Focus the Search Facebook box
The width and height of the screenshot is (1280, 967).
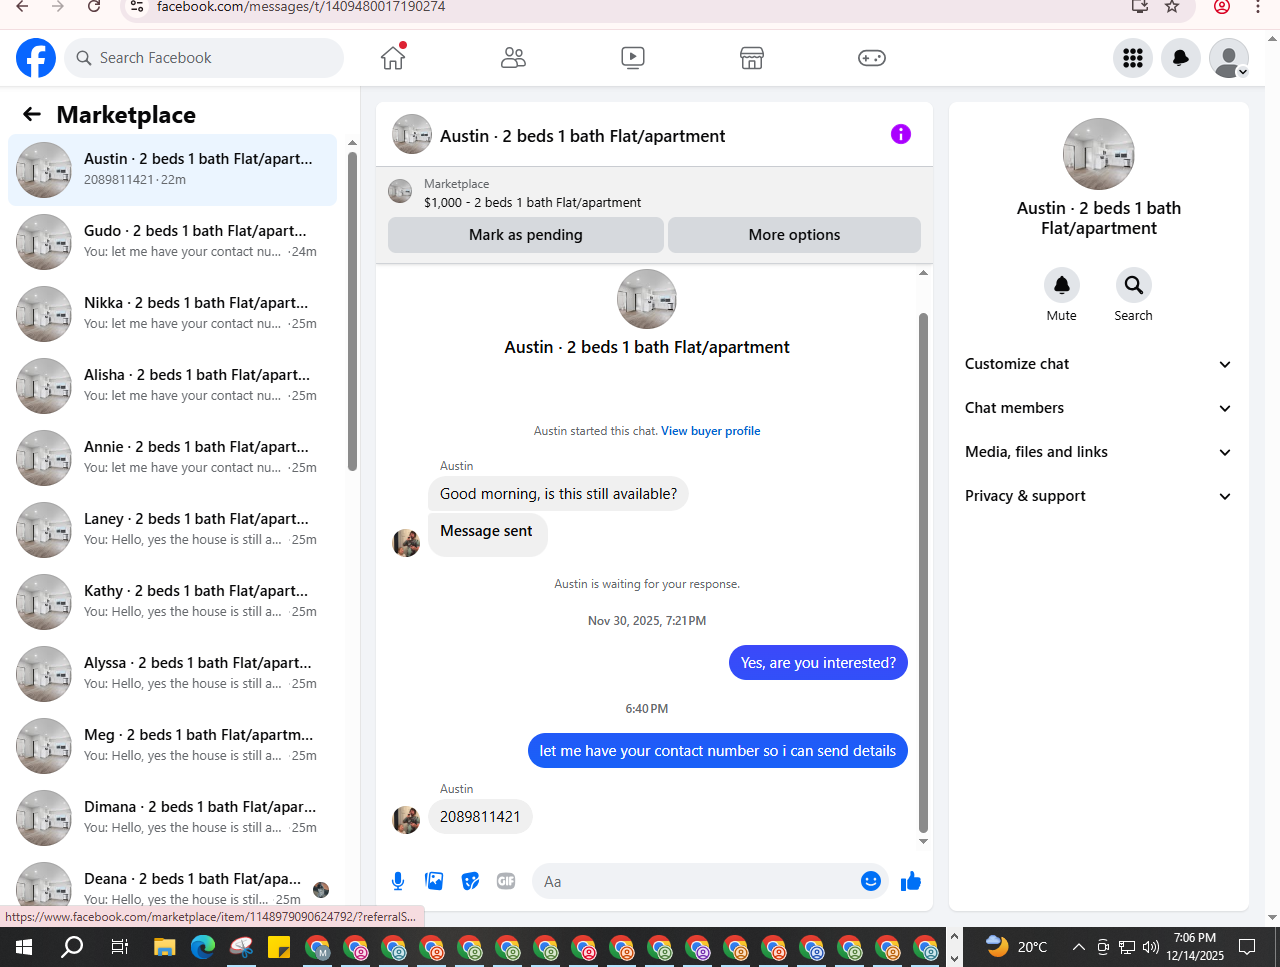pyautogui.click(x=204, y=58)
